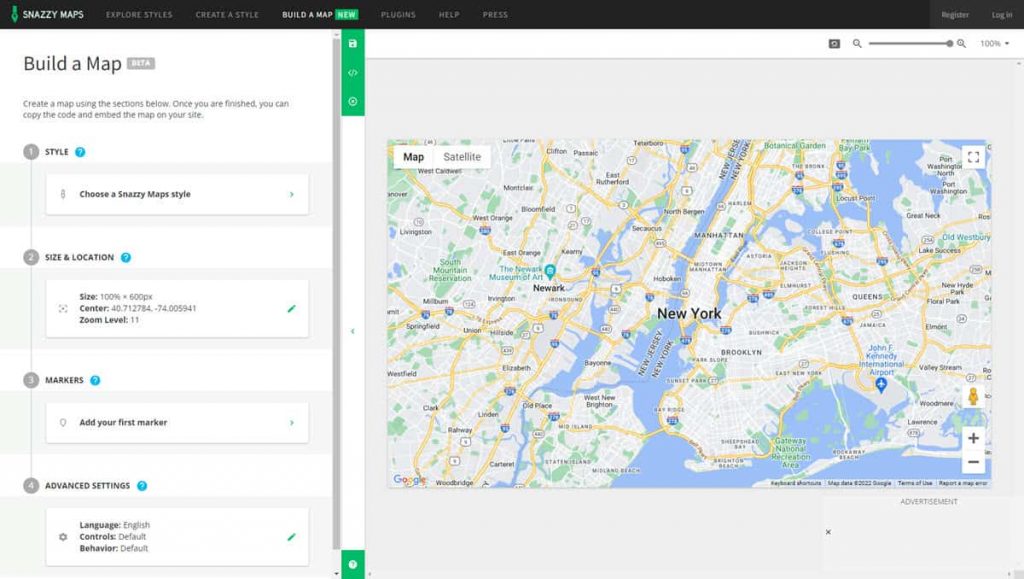
Task: Go to Plugins page
Action: point(398,14)
